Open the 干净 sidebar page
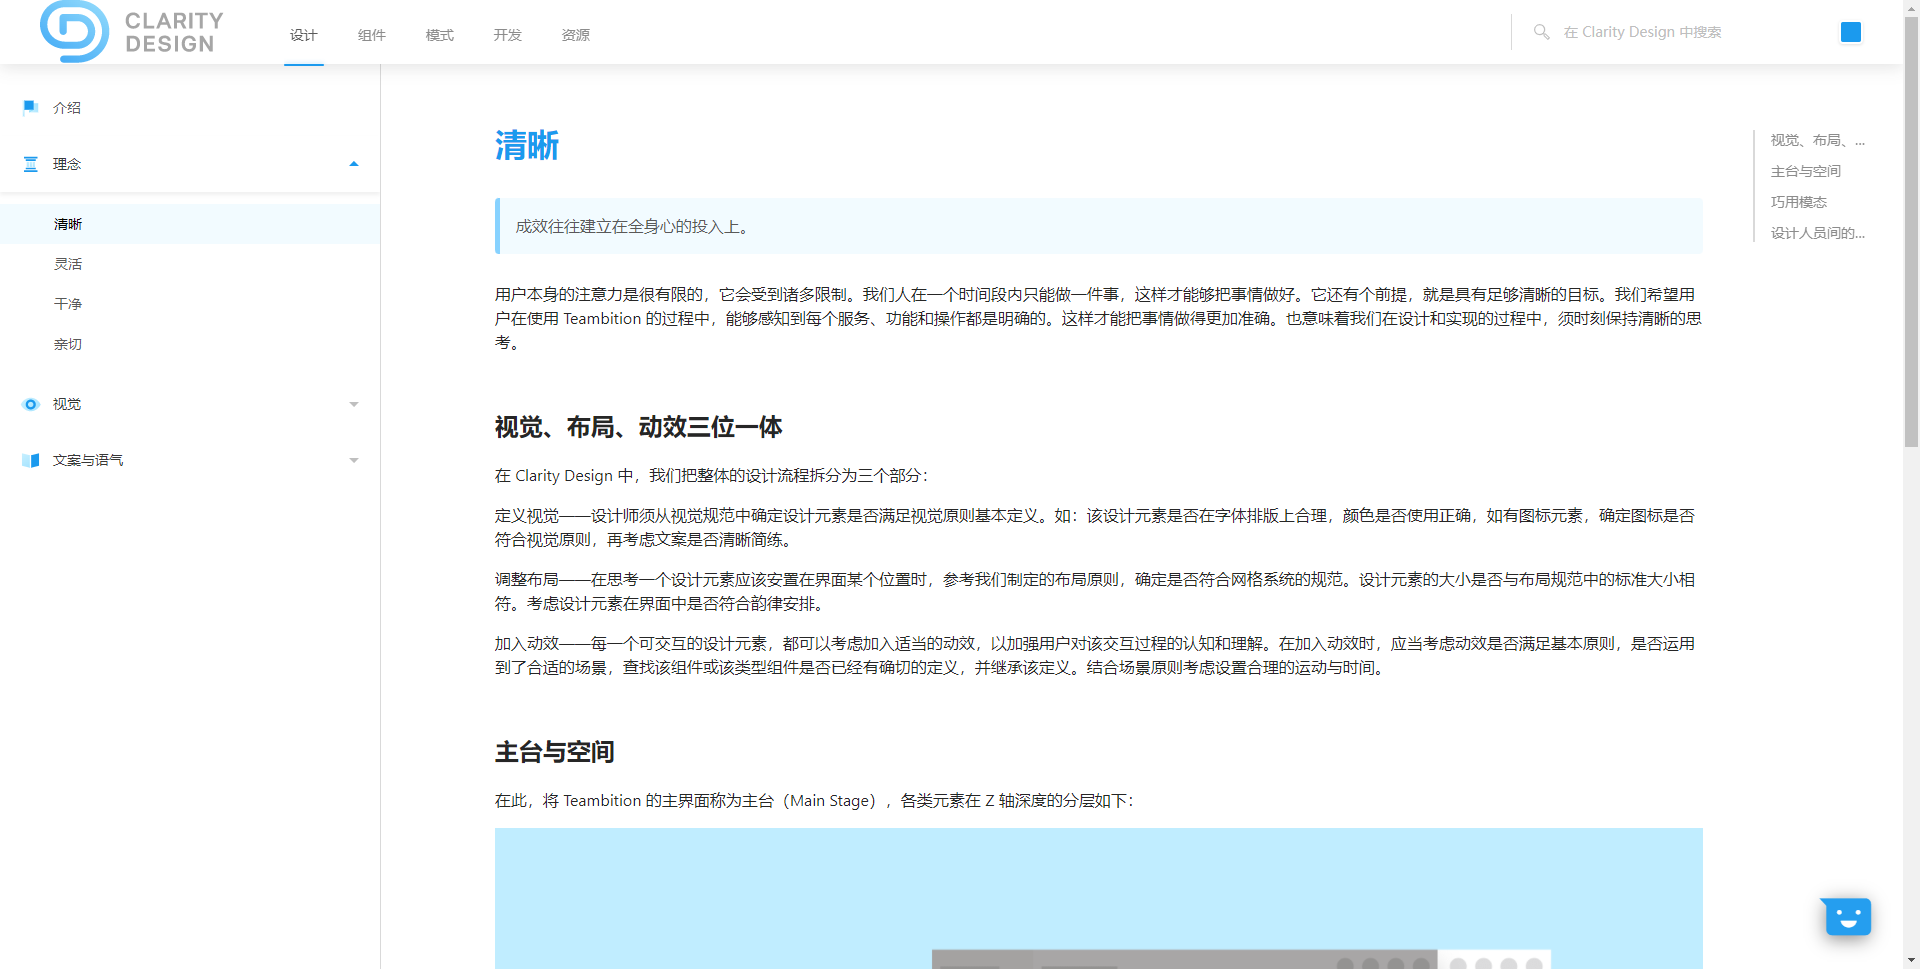The height and width of the screenshot is (969, 1920). coord(68,304)
